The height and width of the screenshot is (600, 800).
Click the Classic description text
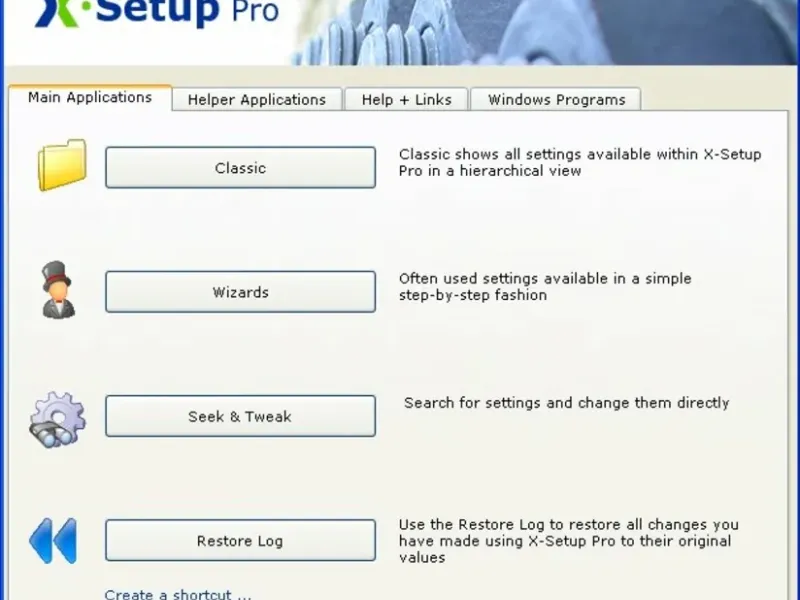[580, 162]
